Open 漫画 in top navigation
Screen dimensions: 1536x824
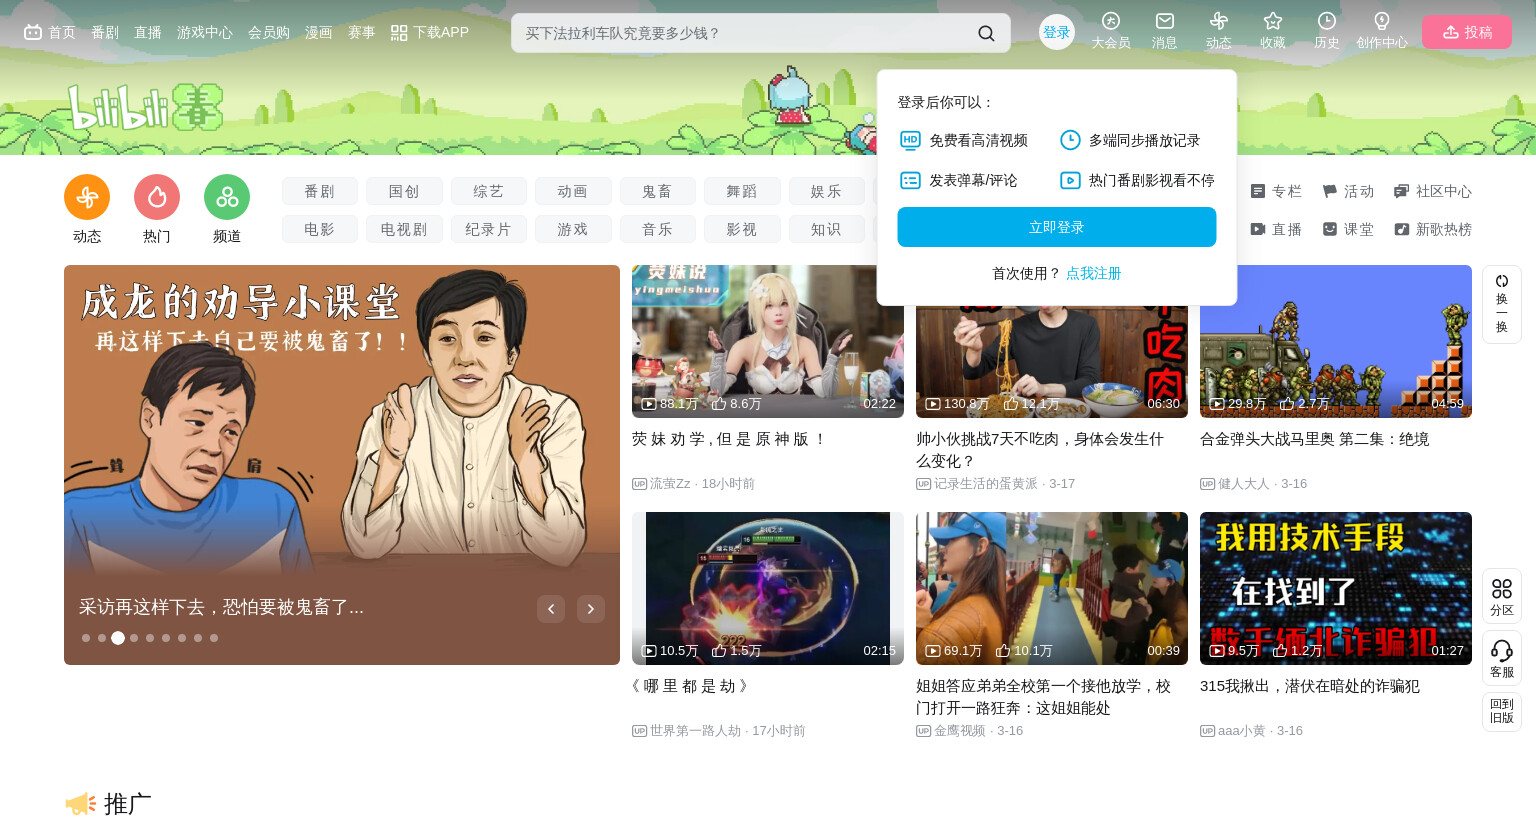[319, 32]
